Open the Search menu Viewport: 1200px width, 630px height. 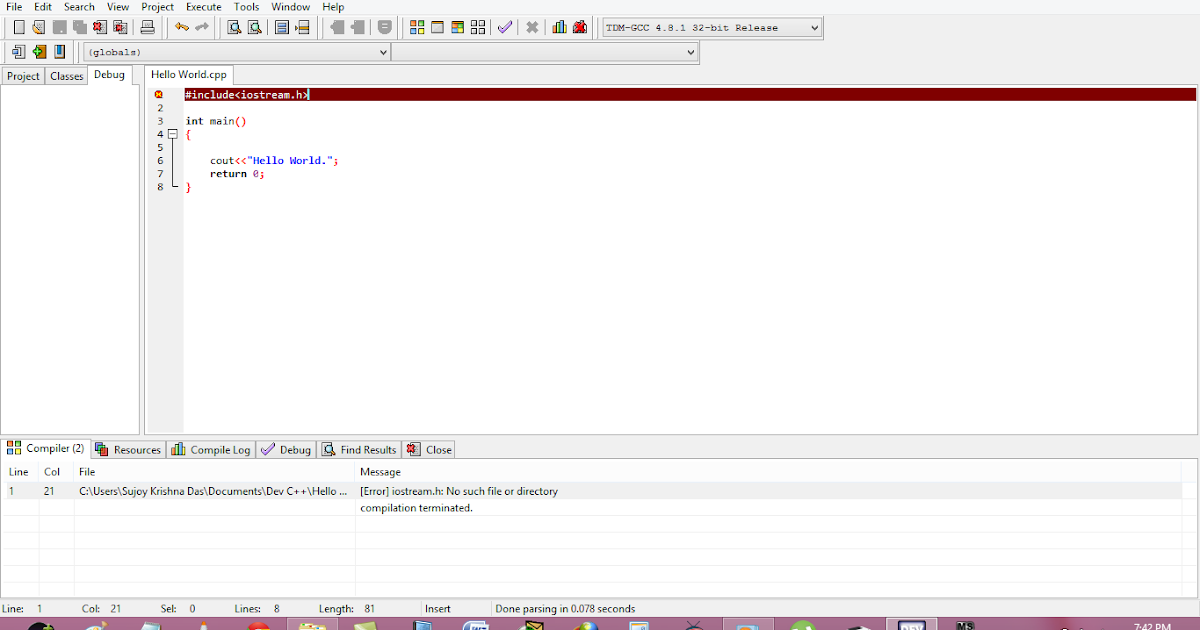tap(79, 7)
